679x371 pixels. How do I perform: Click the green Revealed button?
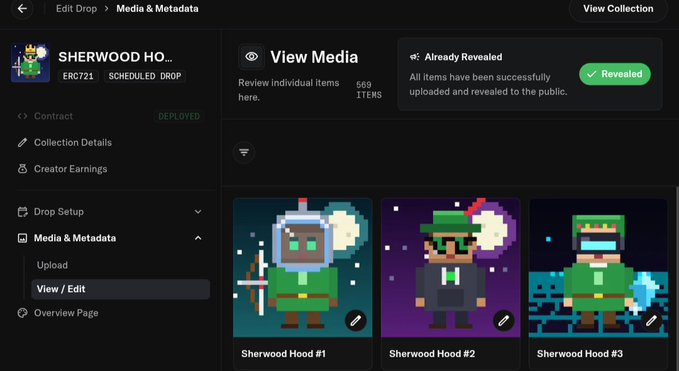click(614, 74)
